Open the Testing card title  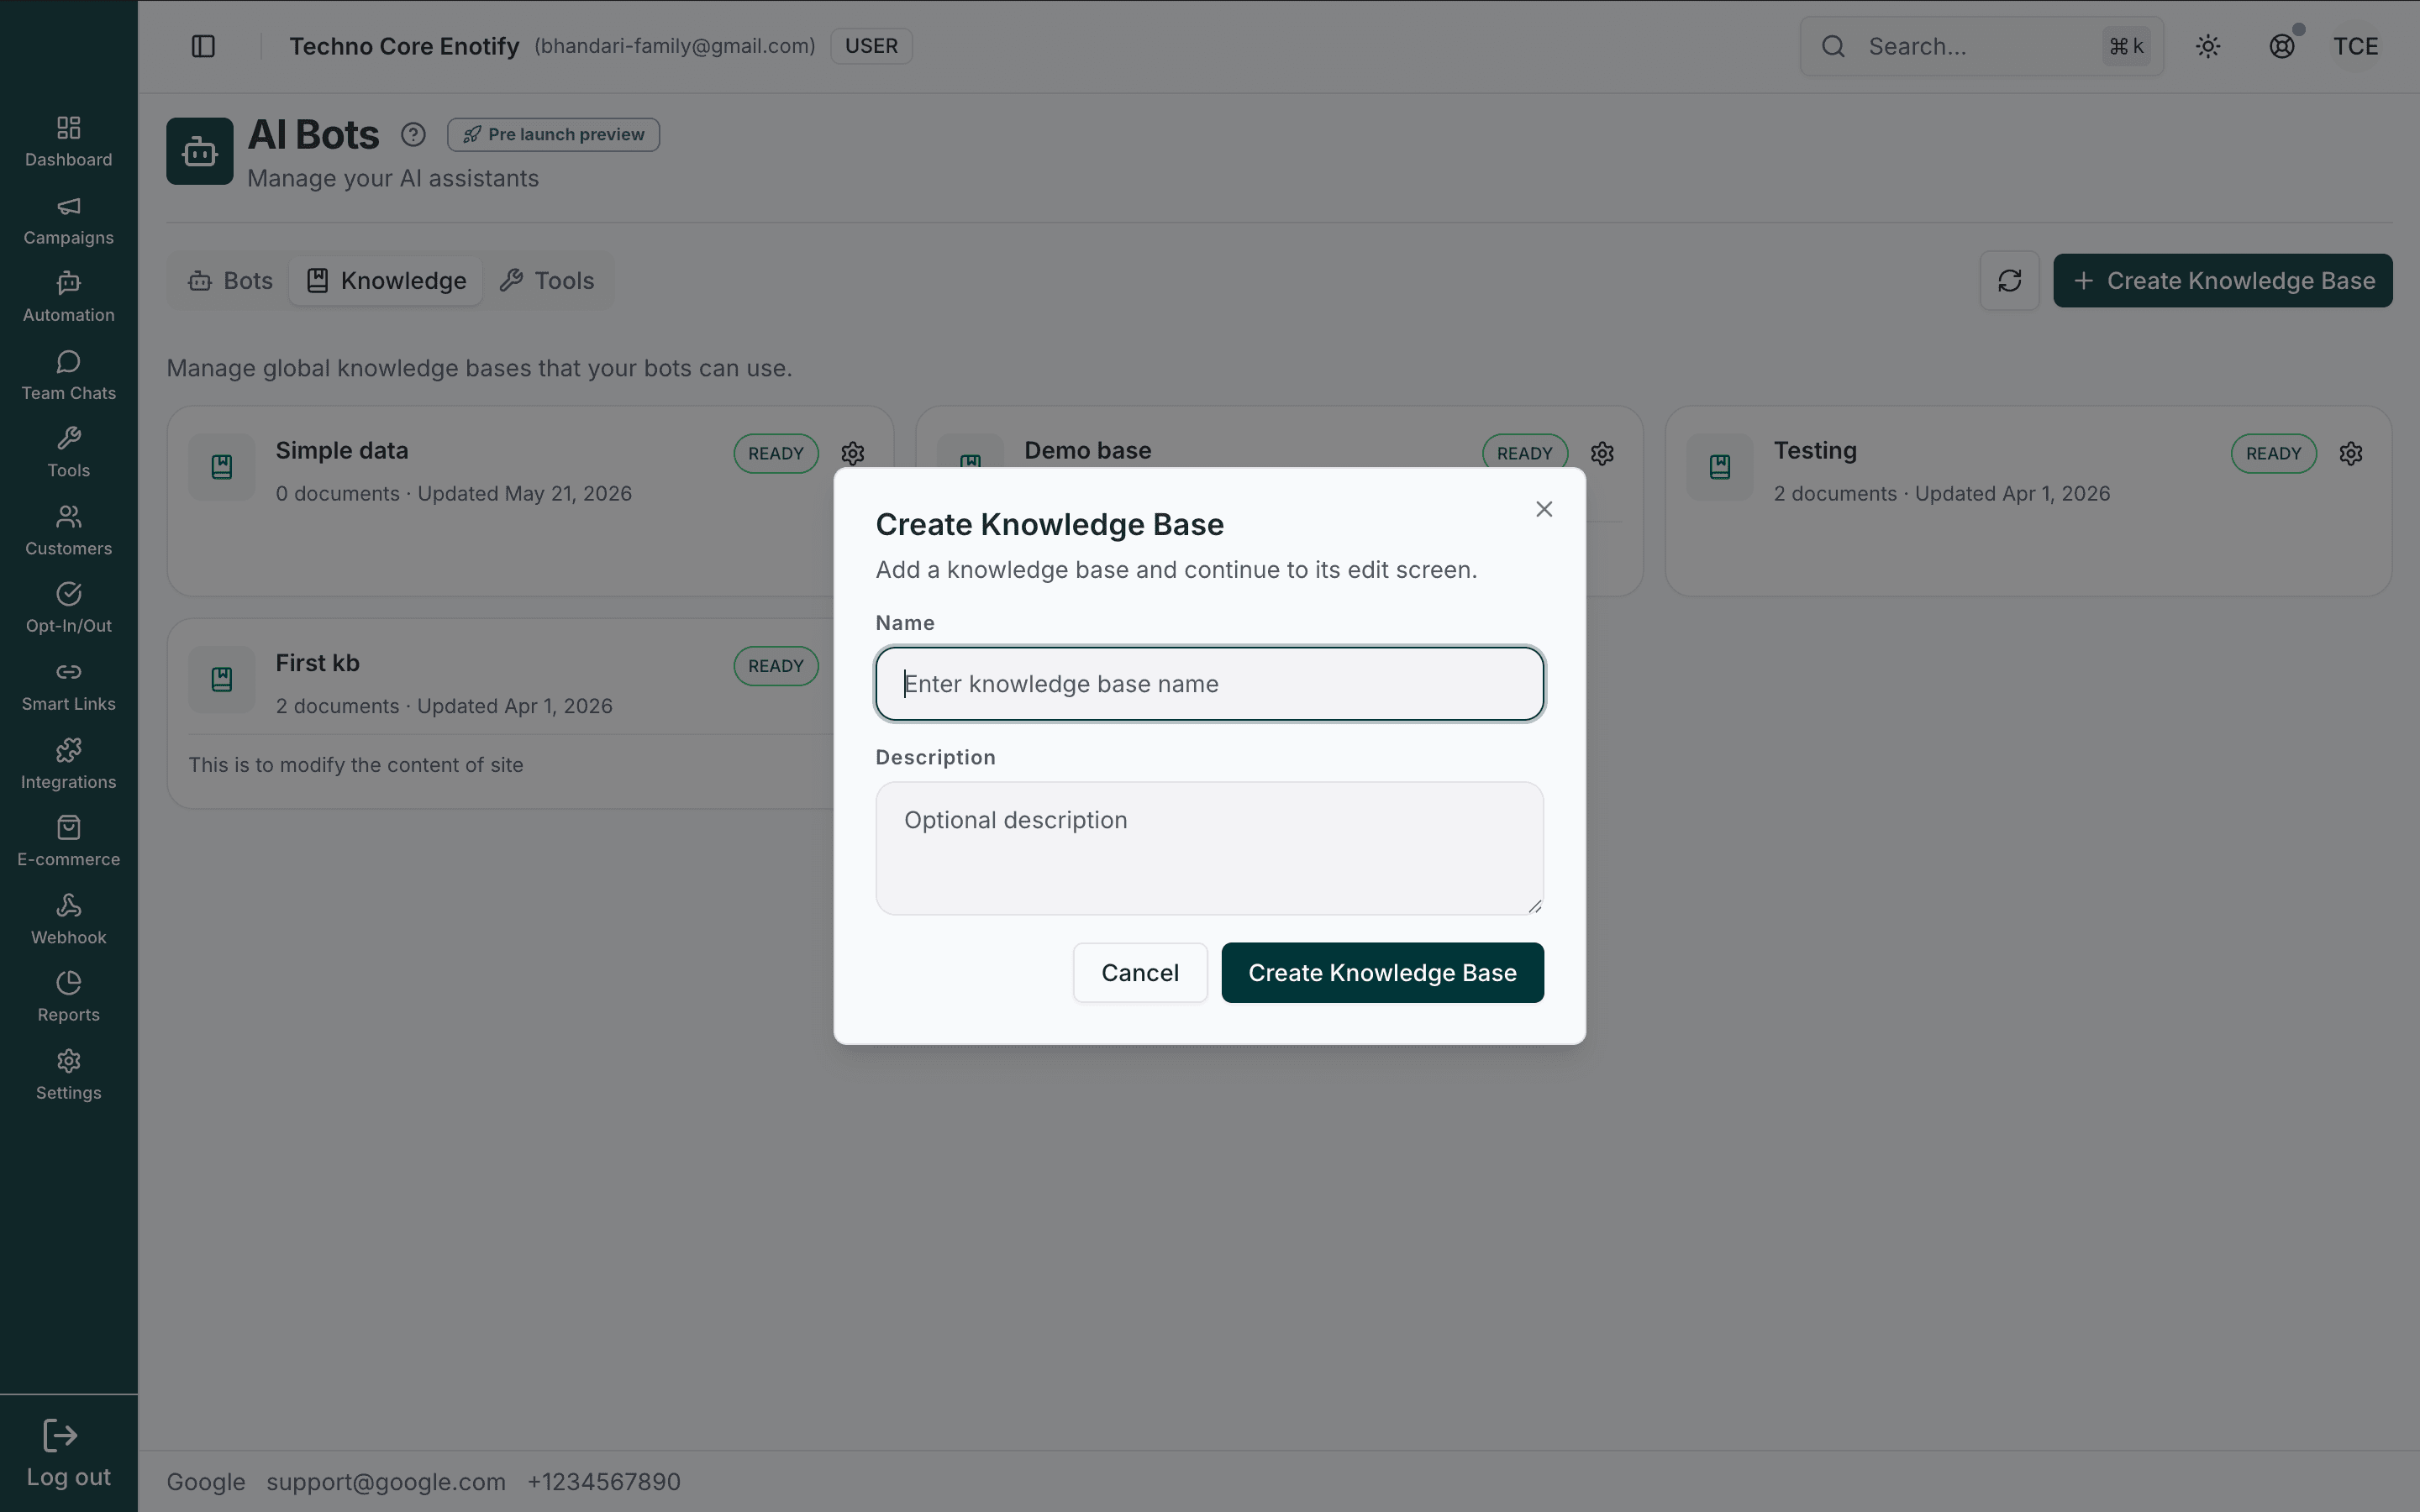click(1815, 451)
